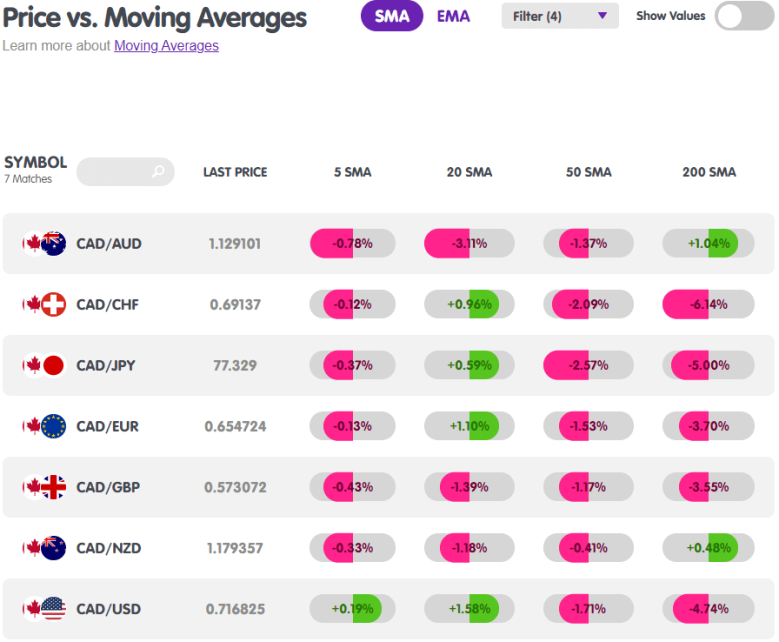Open the Moving Averages link
The image size is (779, 642).
click(166, 46)
